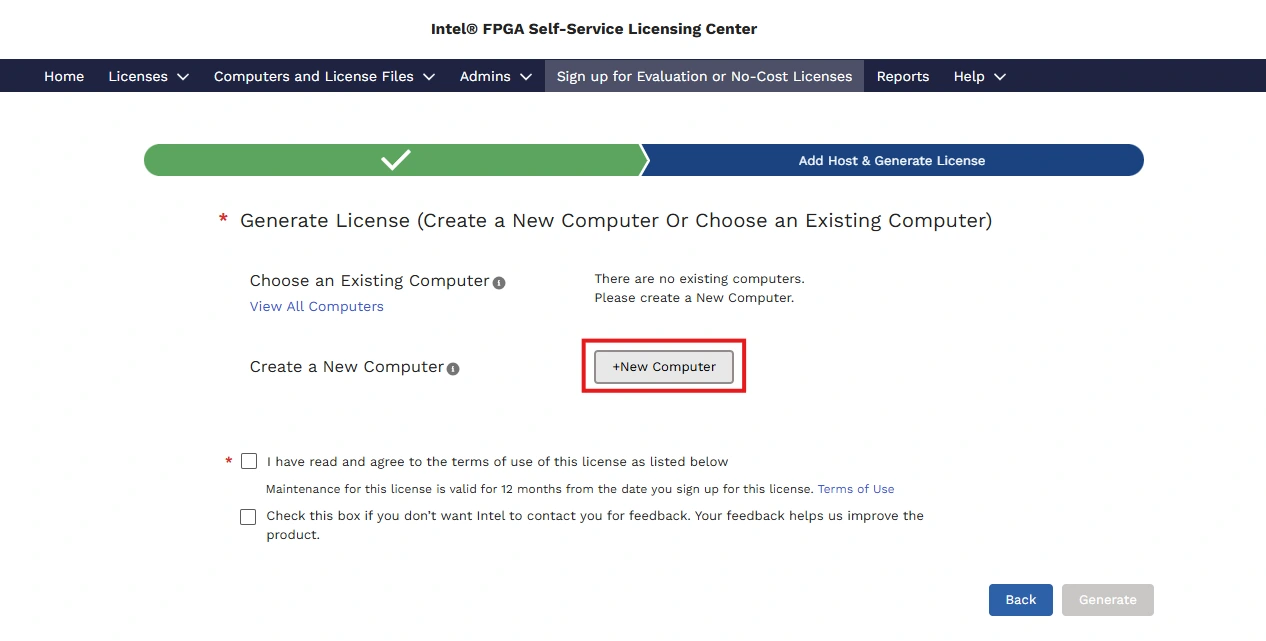Open the View All Computers link
This screenshot has height=641, width=1266.
coord(316,307)
